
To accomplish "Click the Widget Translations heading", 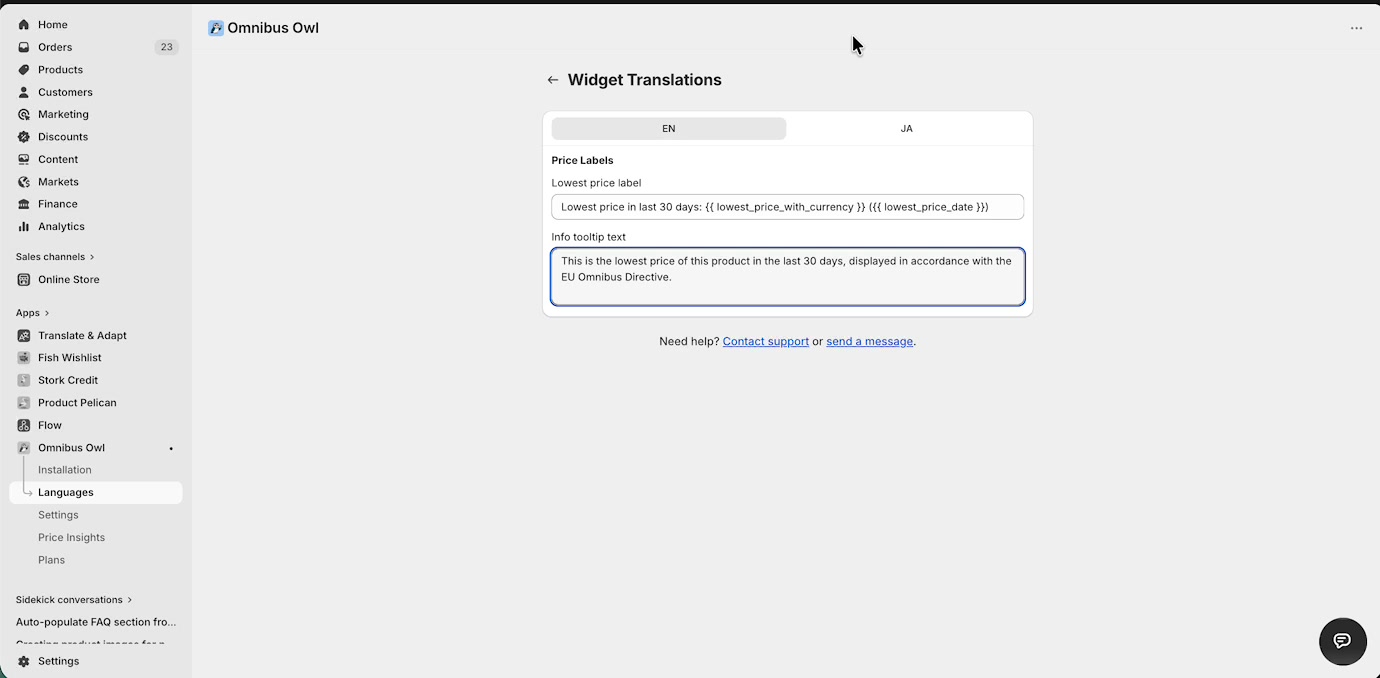I will [644, 80].
